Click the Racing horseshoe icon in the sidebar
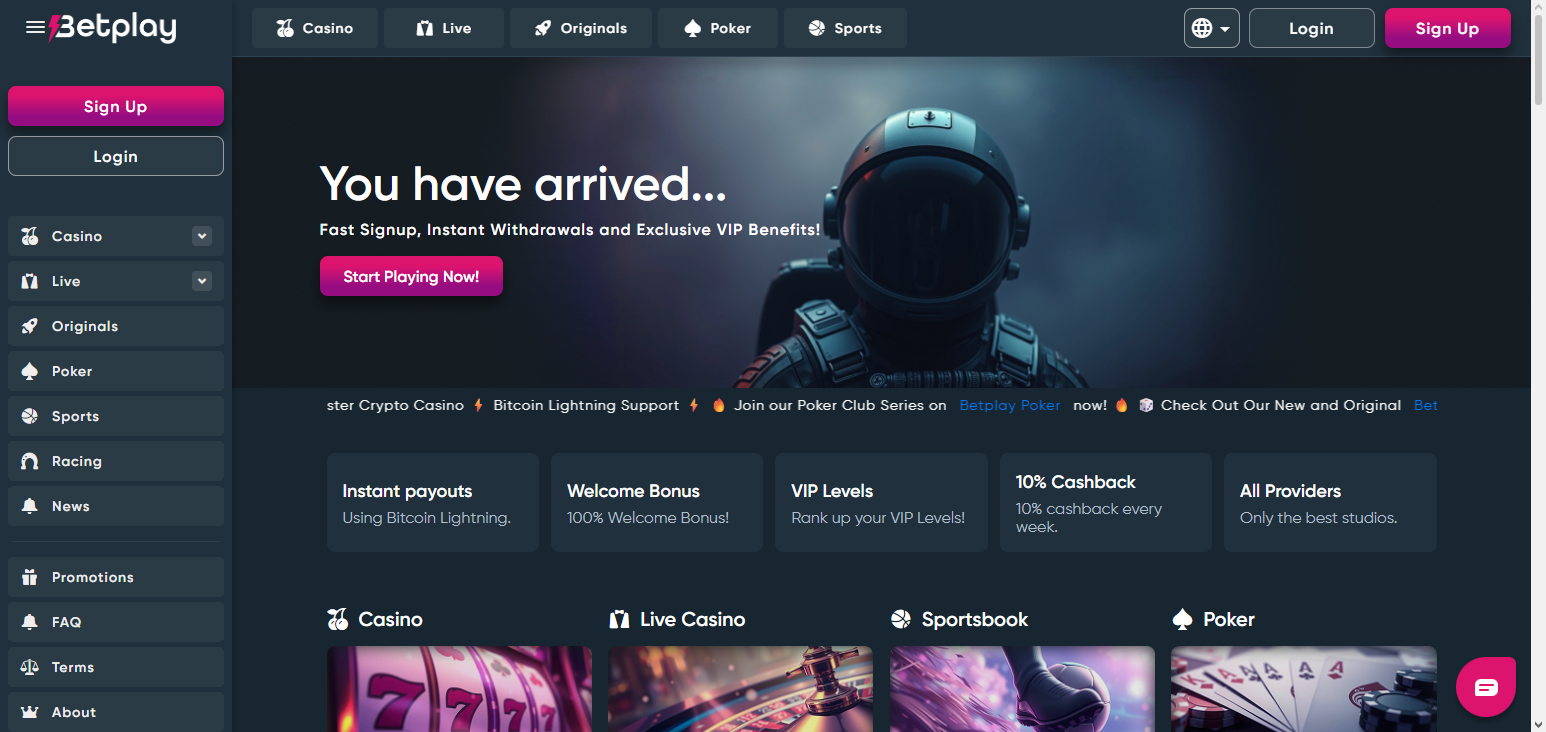The width and height of the screenshot is (1546, 732). point(30,461)
